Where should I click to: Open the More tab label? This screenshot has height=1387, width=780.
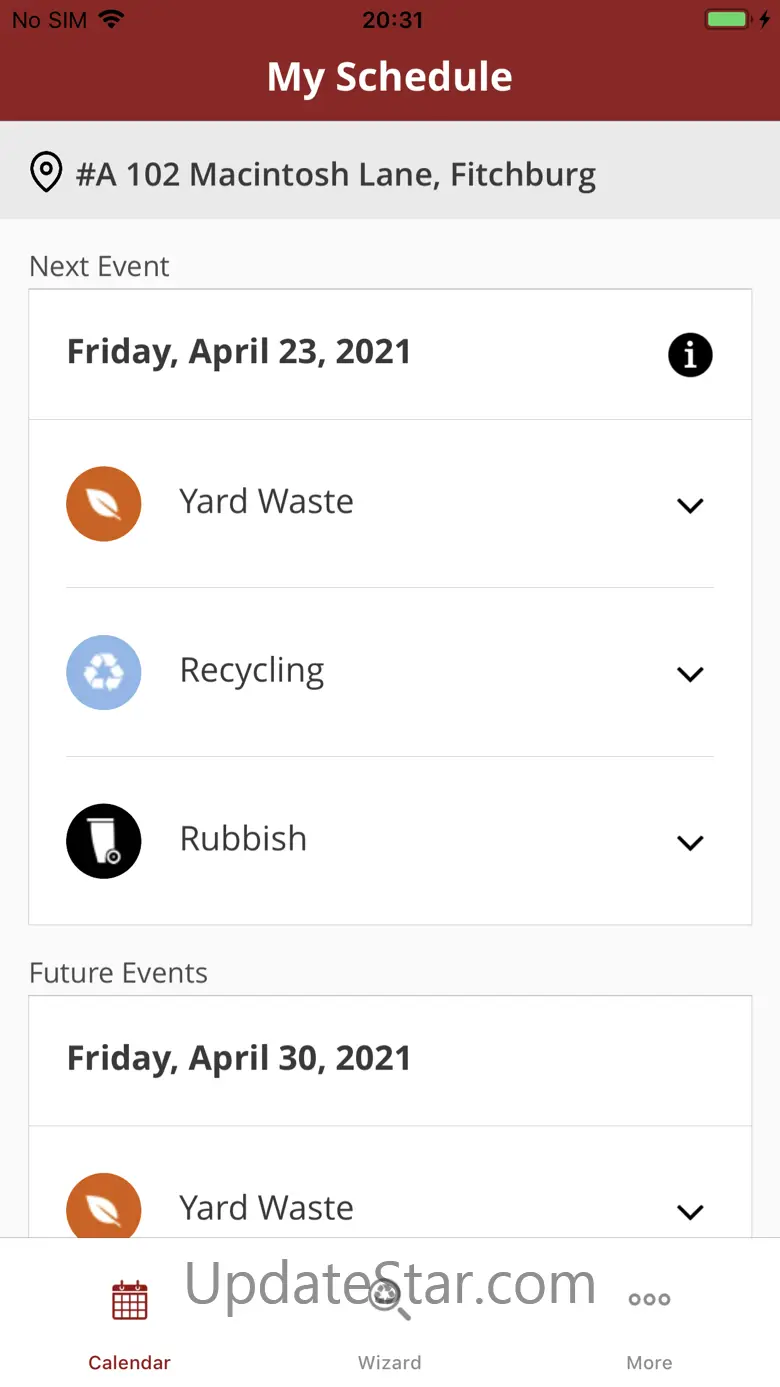click(x=649, y=1362)
